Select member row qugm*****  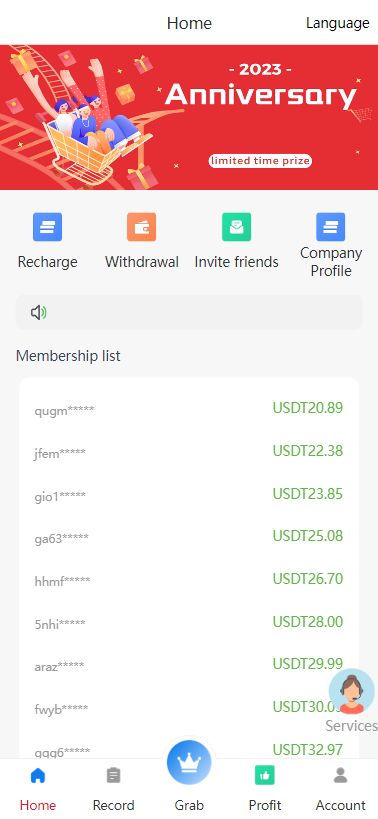pyautogui.click(x=189, y=408)
